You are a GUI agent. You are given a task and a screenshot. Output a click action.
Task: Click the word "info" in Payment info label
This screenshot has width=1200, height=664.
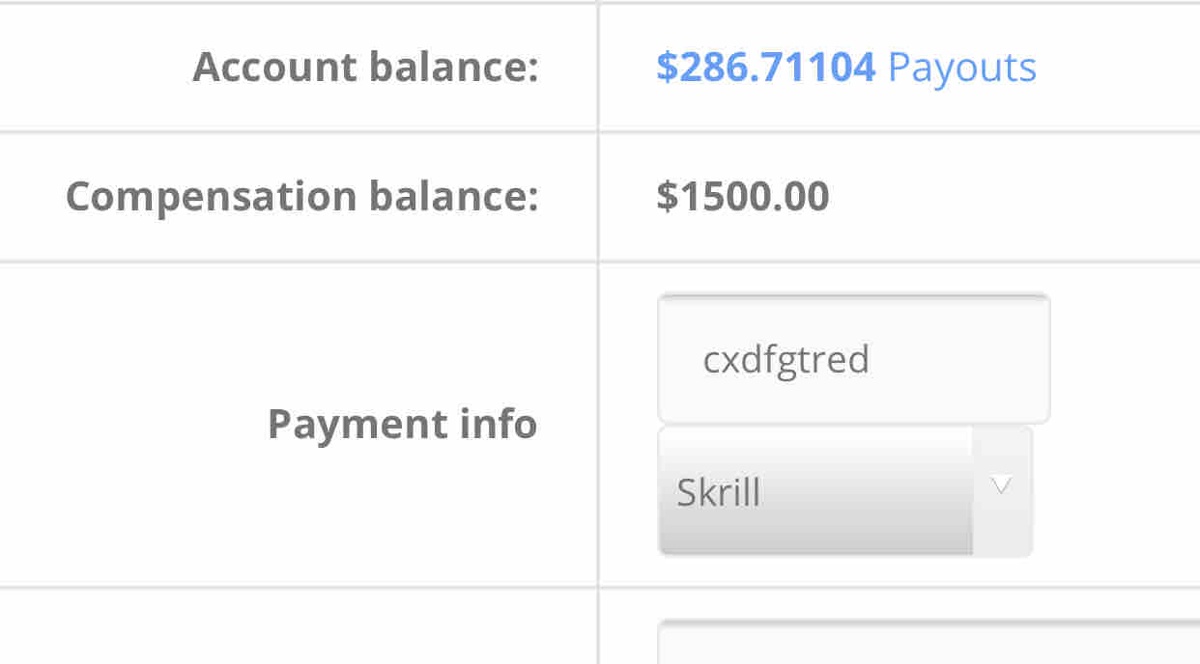coord(498,424)
